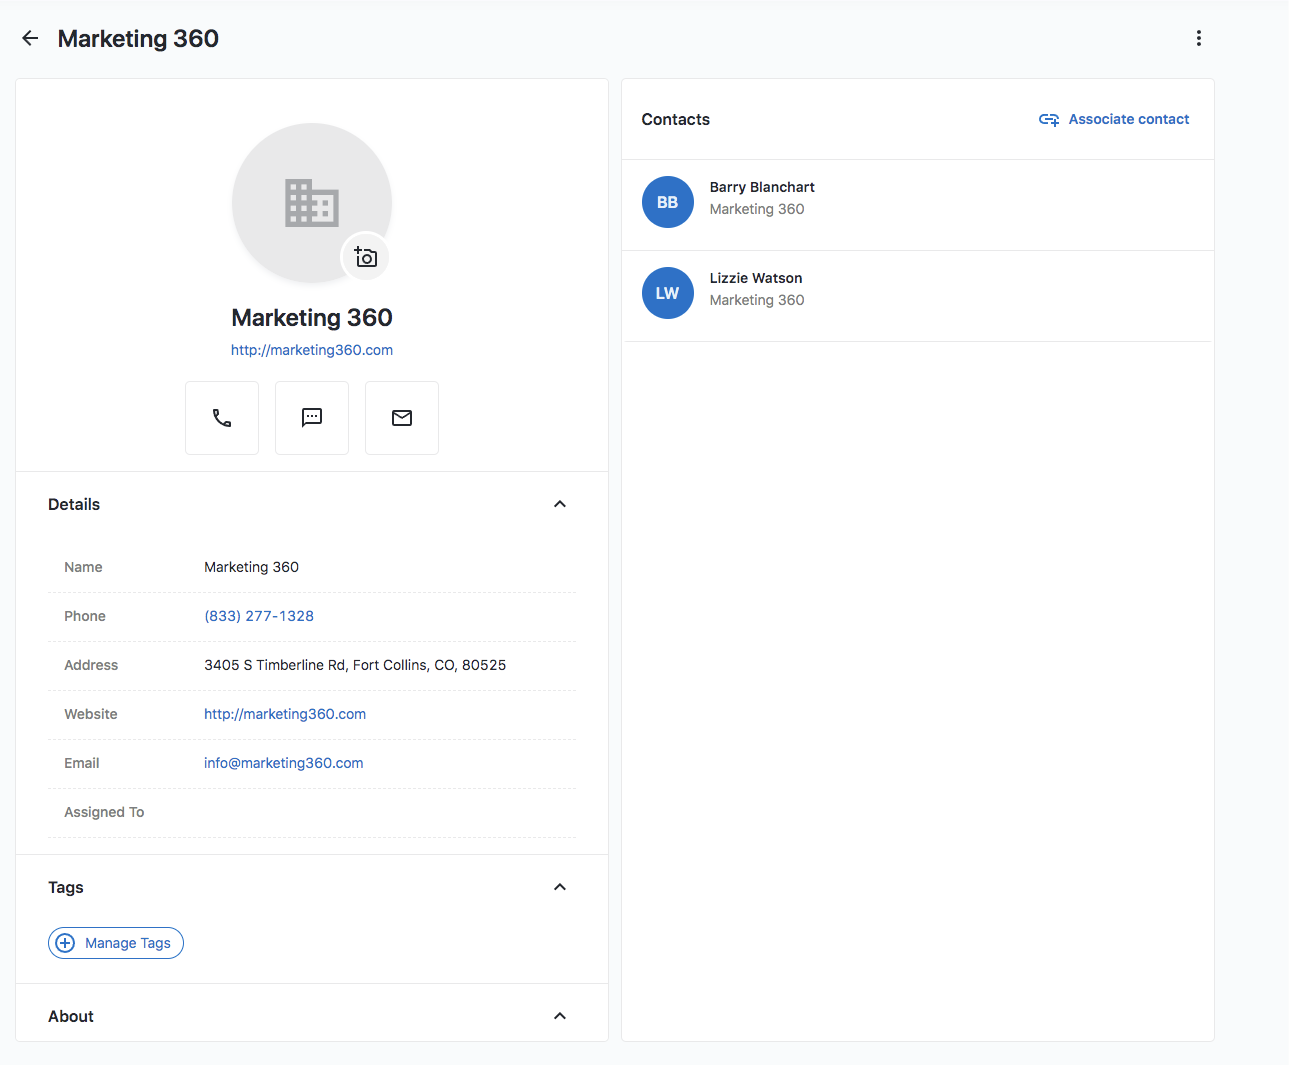Viewport: 1289px width, 1065px height.
Task: Click the BB avatar for Barry Blanchart
Action: coord(668,202)
